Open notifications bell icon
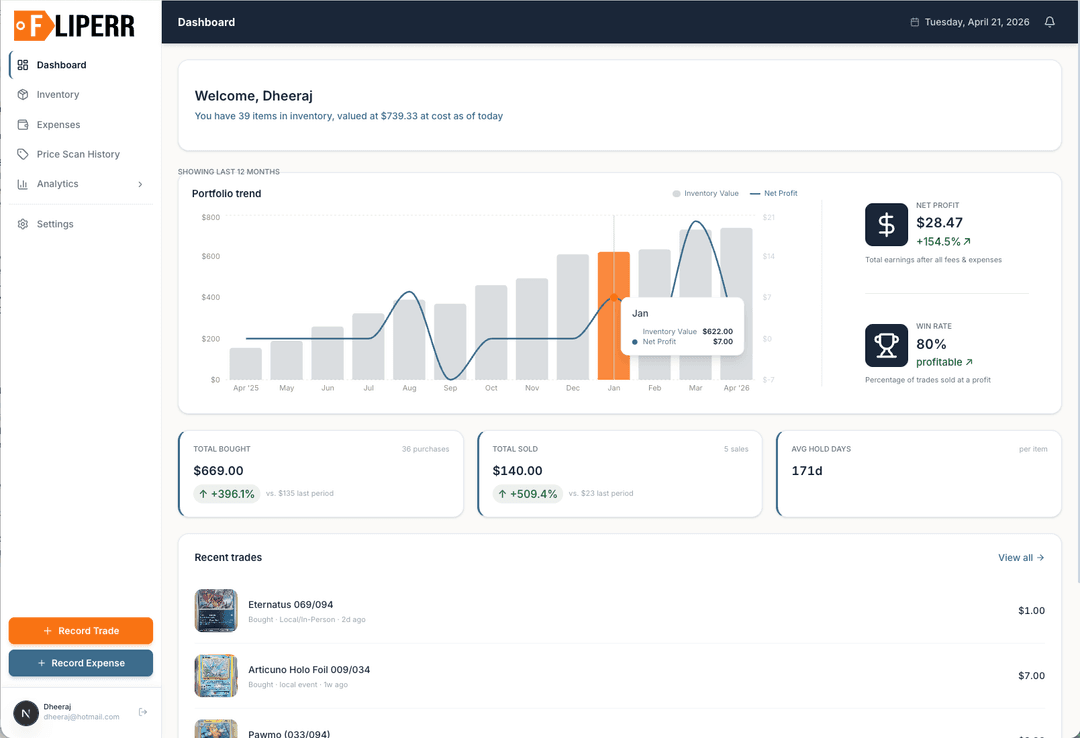1080x738 pixels. tap(1050, 22)
